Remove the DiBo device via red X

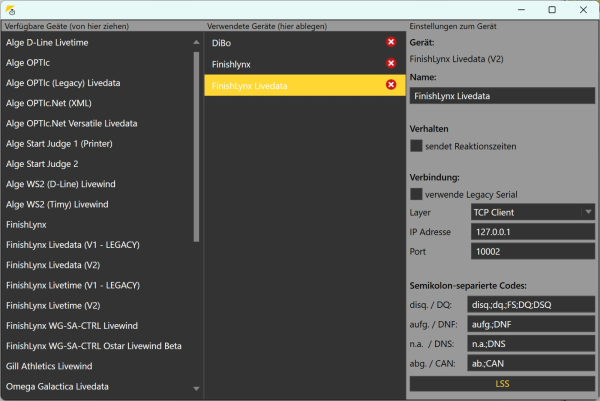pos(391,43)
